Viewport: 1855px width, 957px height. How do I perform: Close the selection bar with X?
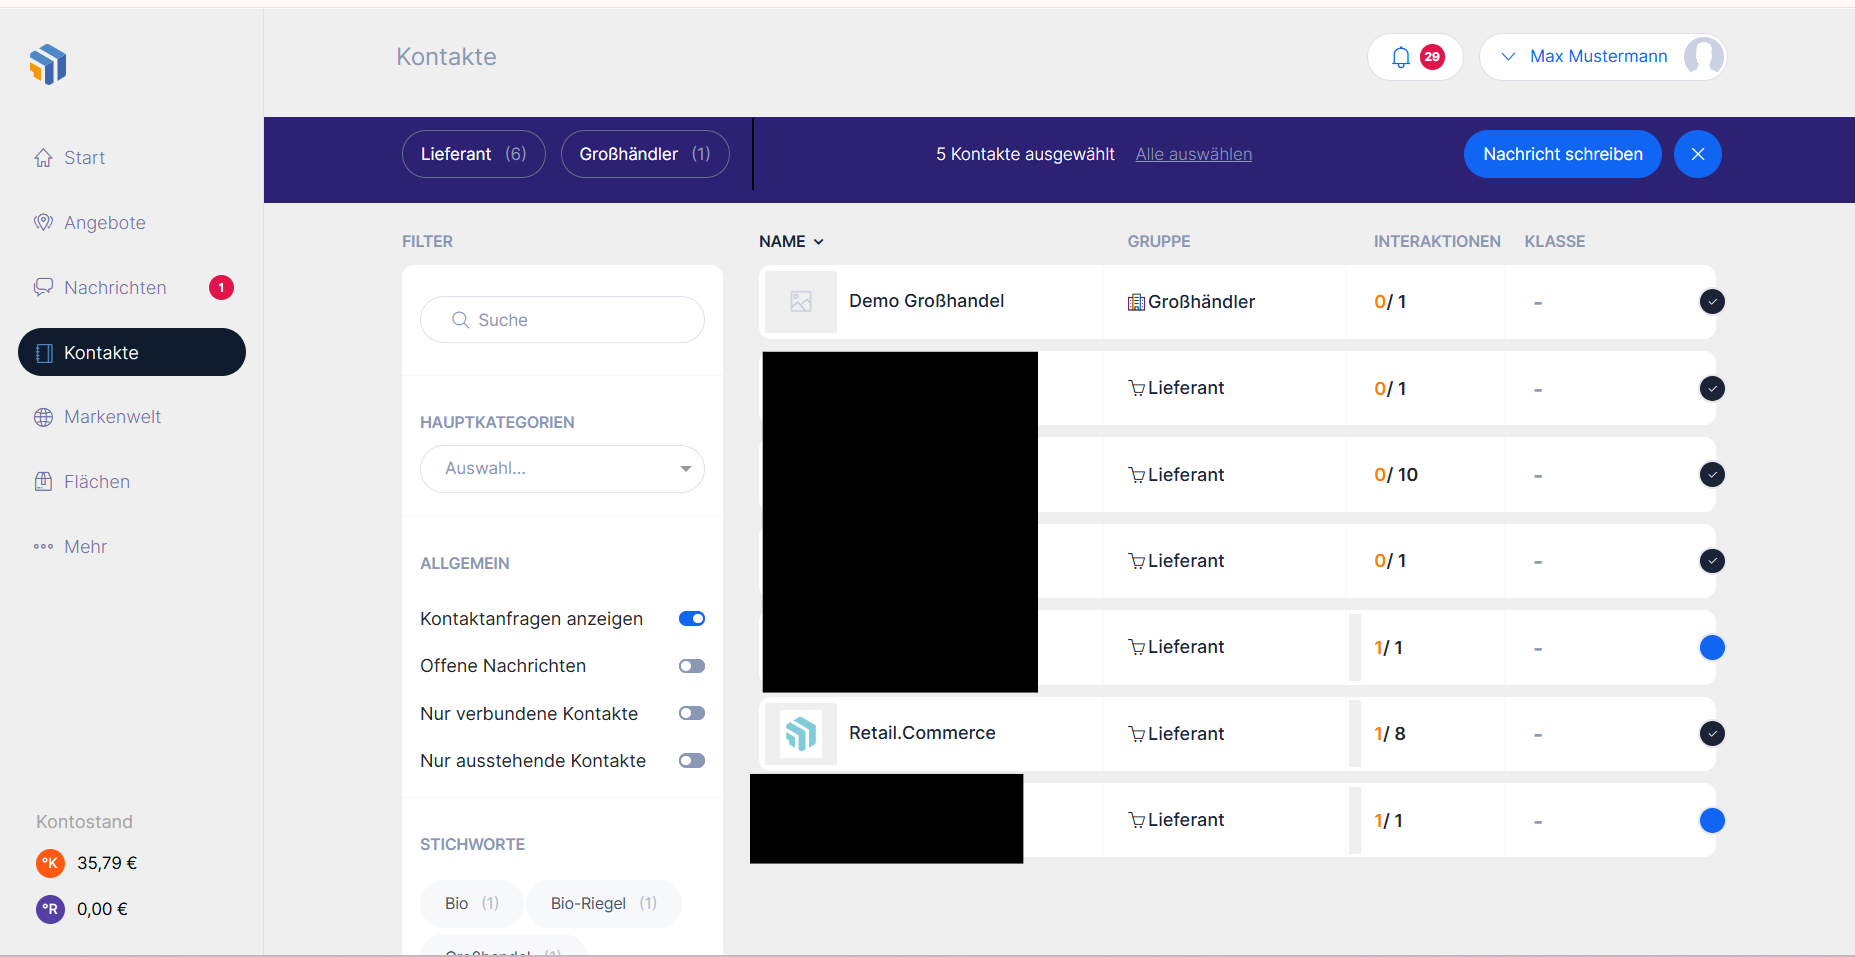point(1697,154)
